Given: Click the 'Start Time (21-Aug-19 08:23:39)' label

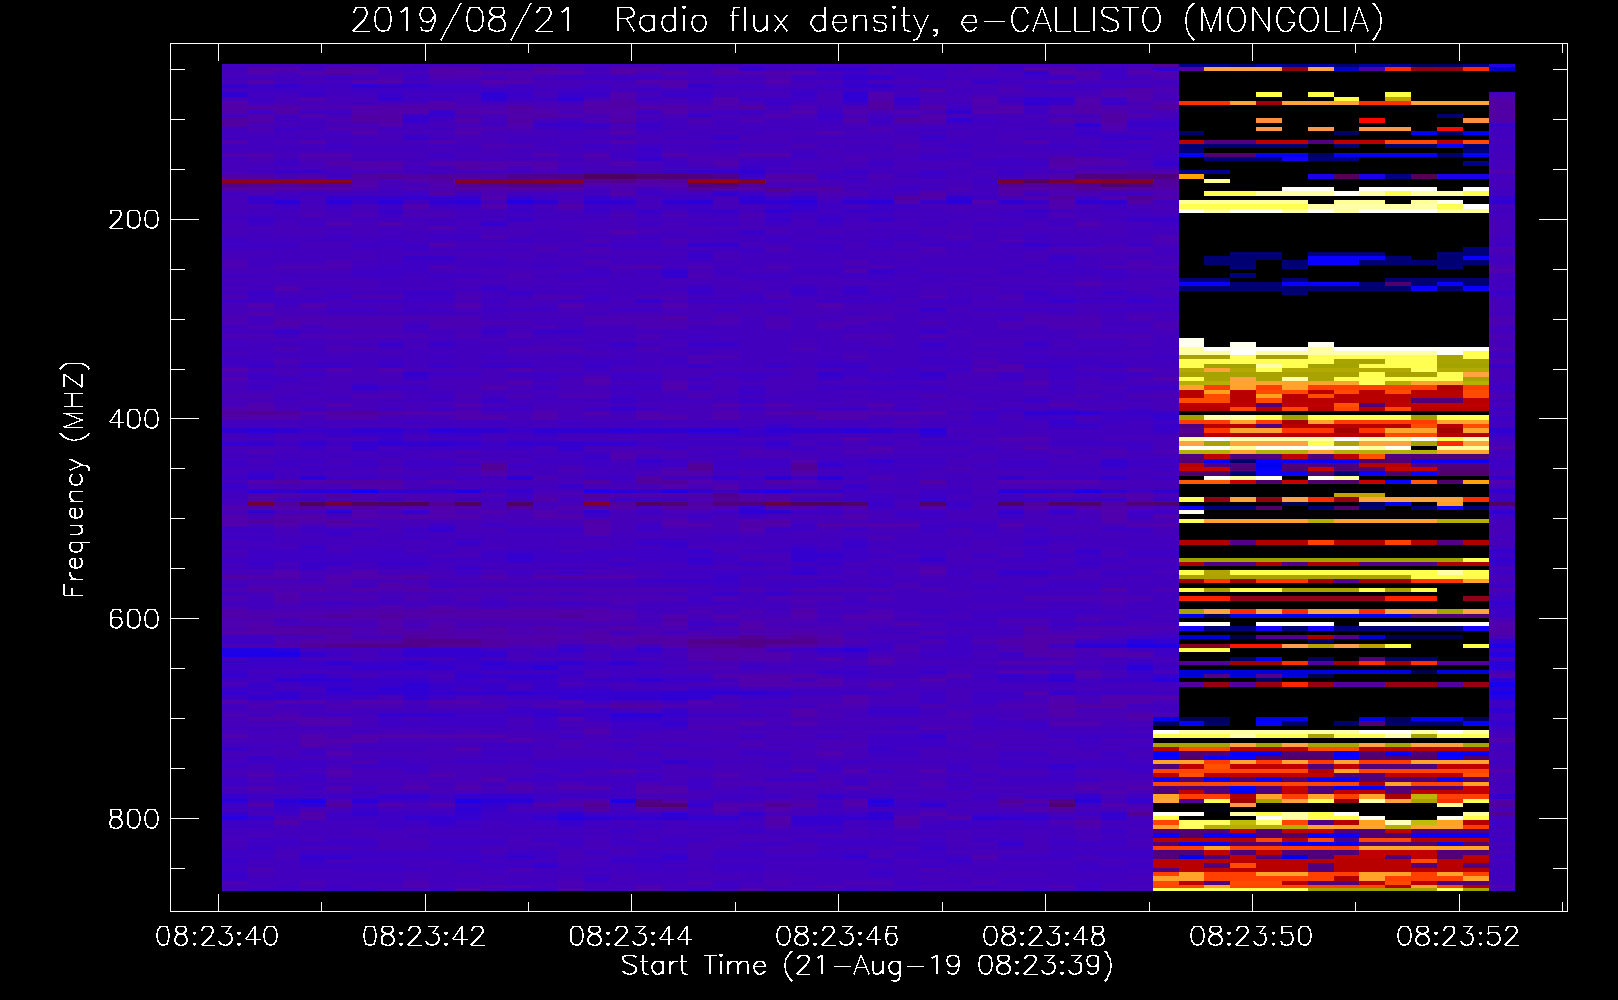Looking at the screenshot, I should 867,966.
